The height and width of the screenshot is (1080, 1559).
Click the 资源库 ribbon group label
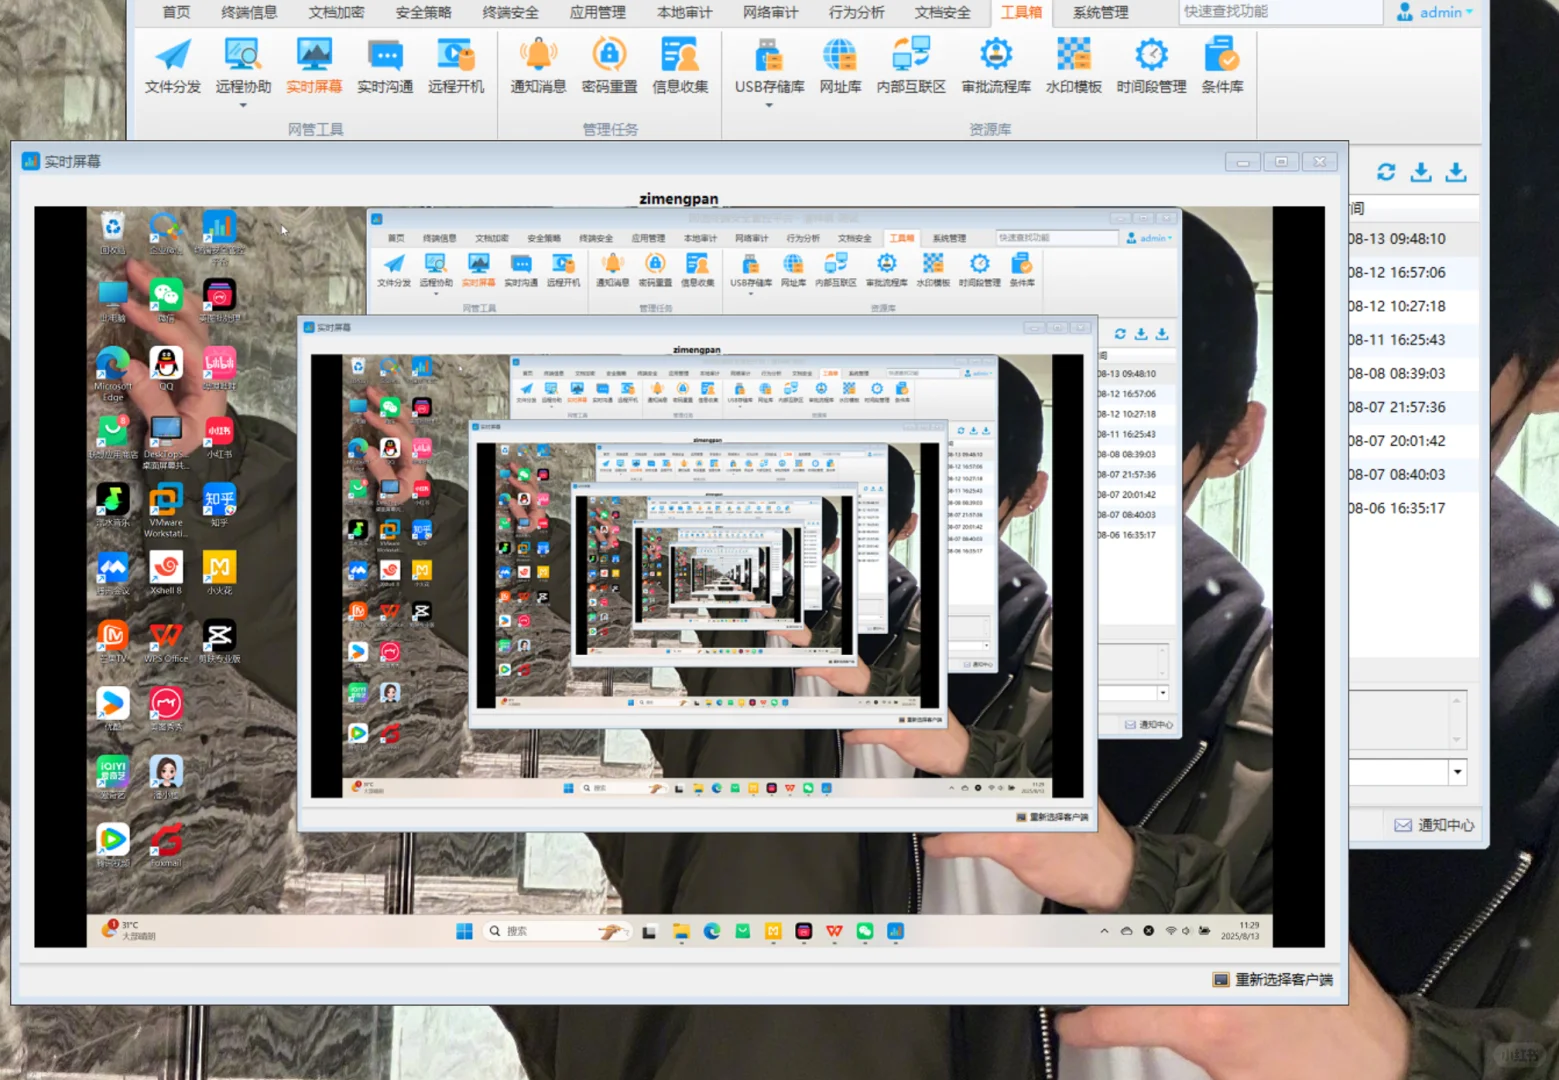[x=990, y=129]
